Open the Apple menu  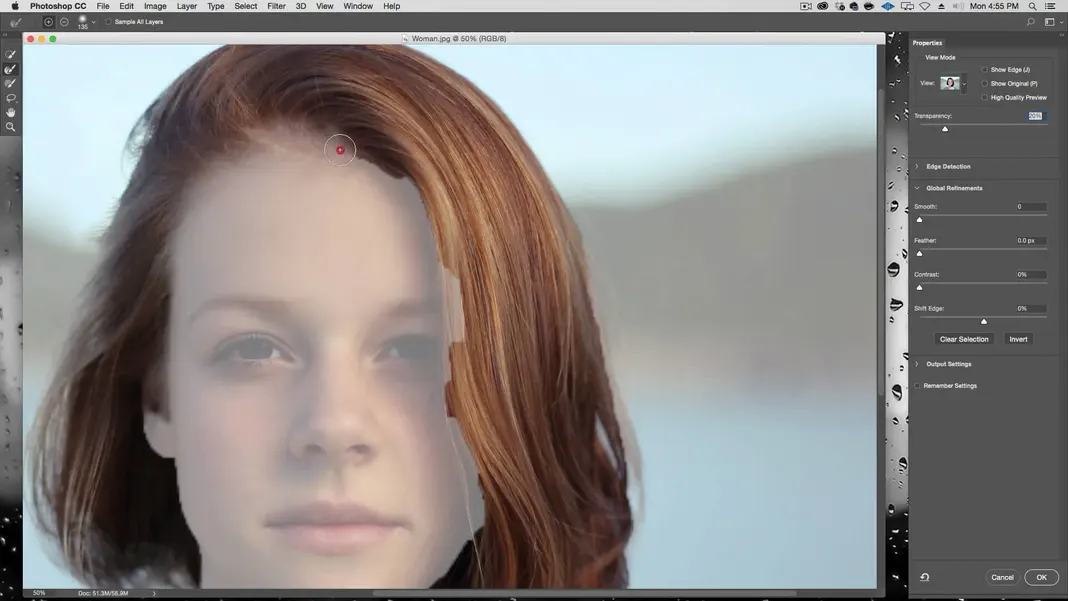[15, 6]
